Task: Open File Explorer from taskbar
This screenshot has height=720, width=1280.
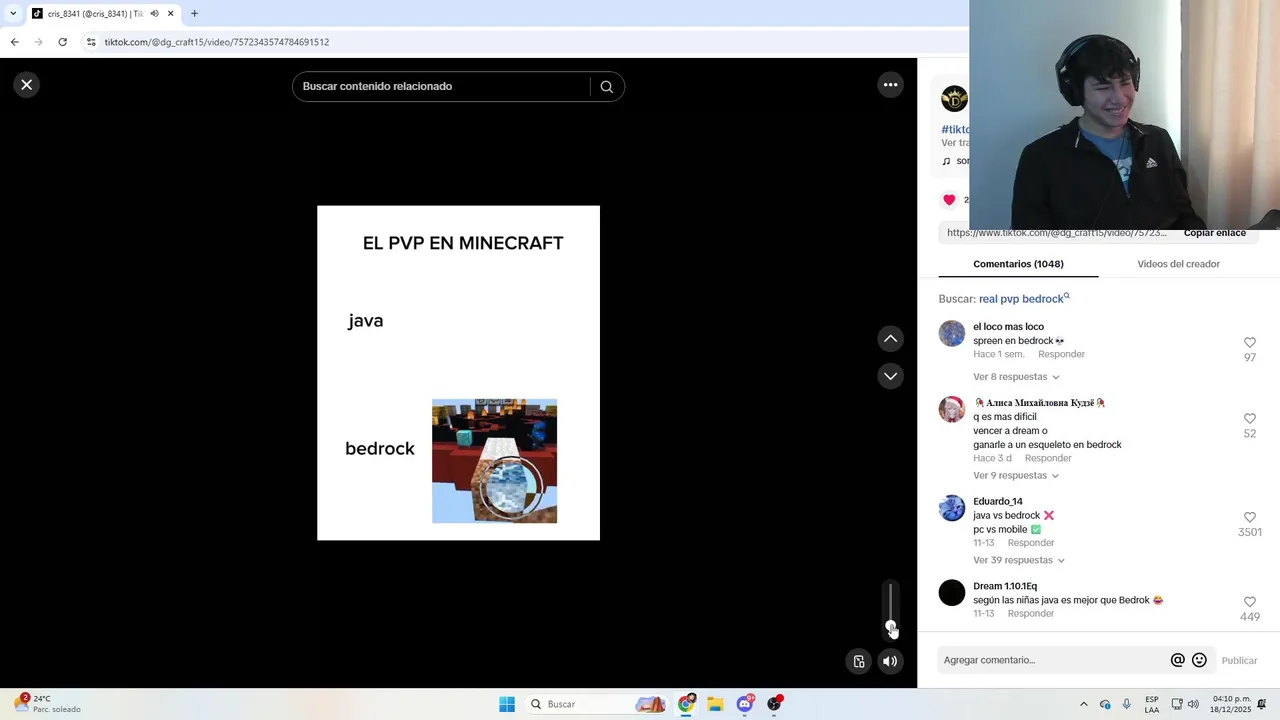Action: pos(715,704)
